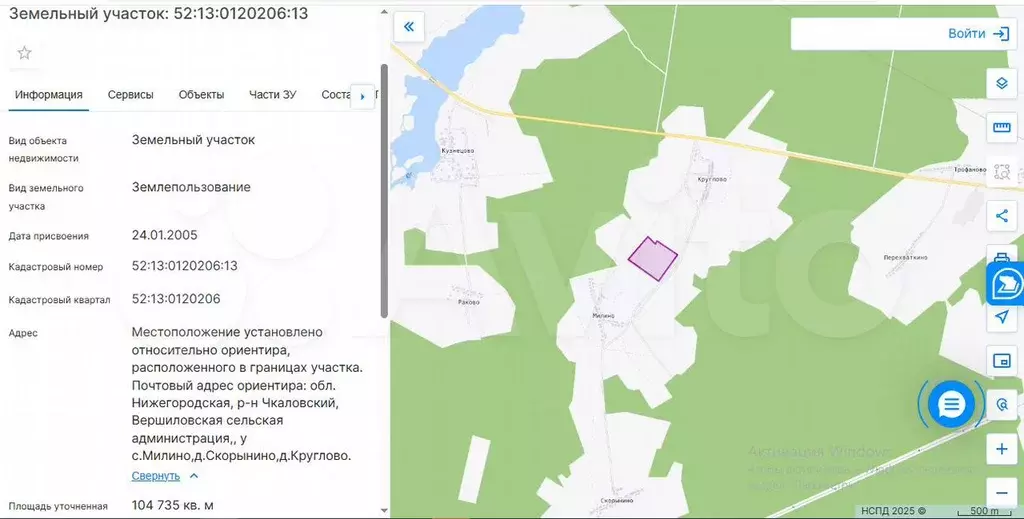Click the НСПД 2025 attribution text
The image size is (1024, 519).
893,511
